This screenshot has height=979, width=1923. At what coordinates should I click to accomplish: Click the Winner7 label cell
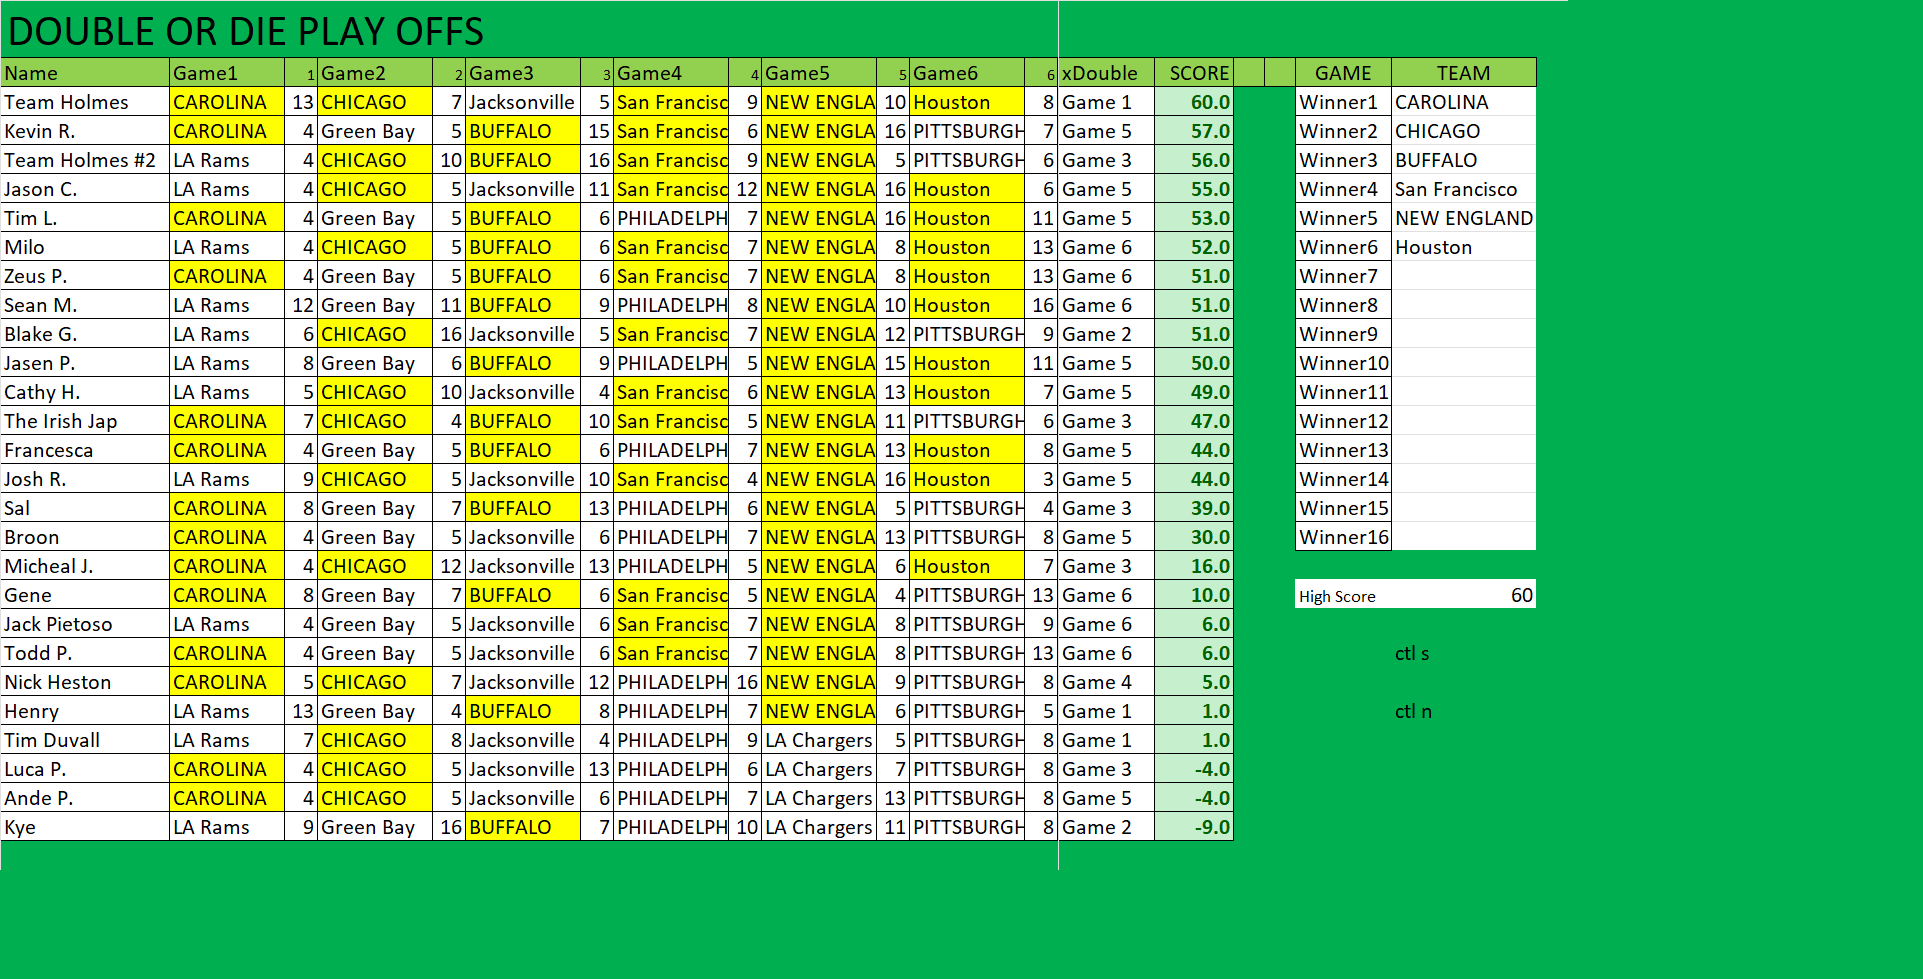pos(1343,276)
